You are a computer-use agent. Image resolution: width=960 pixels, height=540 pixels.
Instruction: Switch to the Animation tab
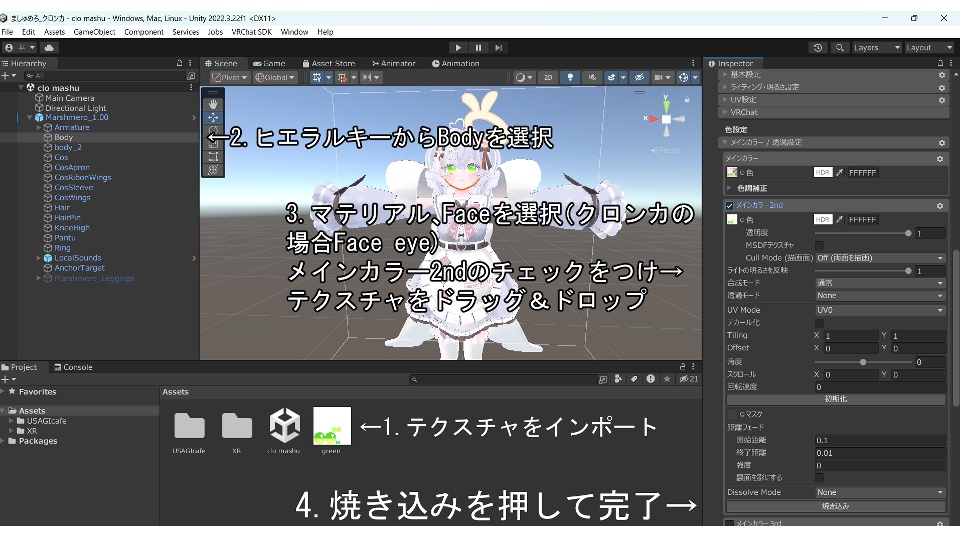456,64
